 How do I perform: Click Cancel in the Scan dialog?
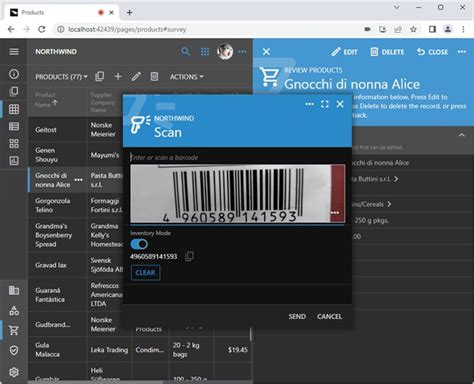pyautogui.click(x=329, y=316)
